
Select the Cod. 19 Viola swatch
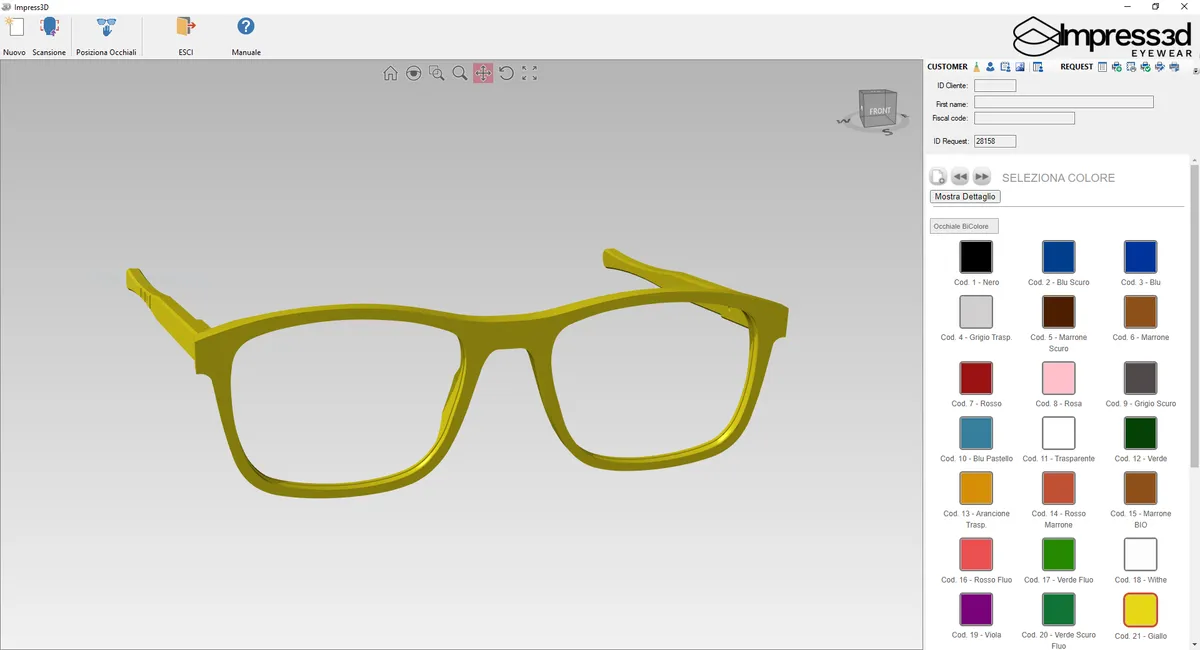point(976,609)
